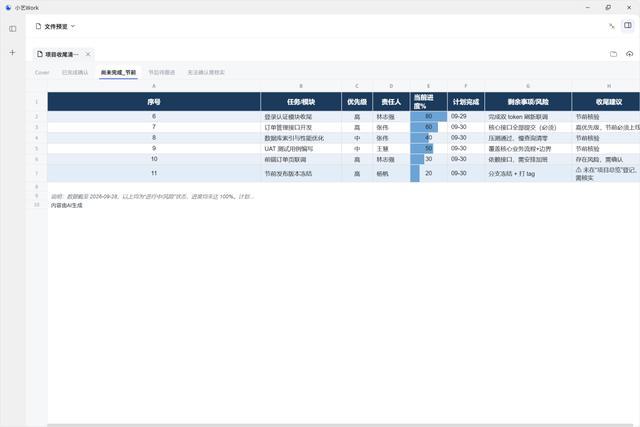Open the sheet tab right of the active one
This screenshot has width=640, height=427.
click(162, 72)
